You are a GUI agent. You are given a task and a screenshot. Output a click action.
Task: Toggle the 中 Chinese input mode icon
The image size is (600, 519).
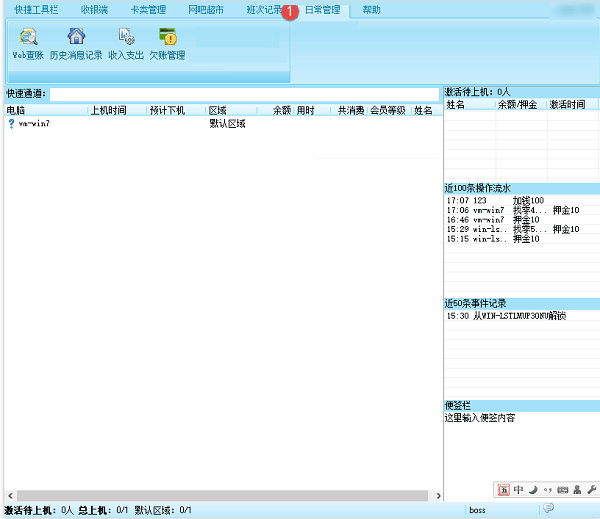coord(518,490)
